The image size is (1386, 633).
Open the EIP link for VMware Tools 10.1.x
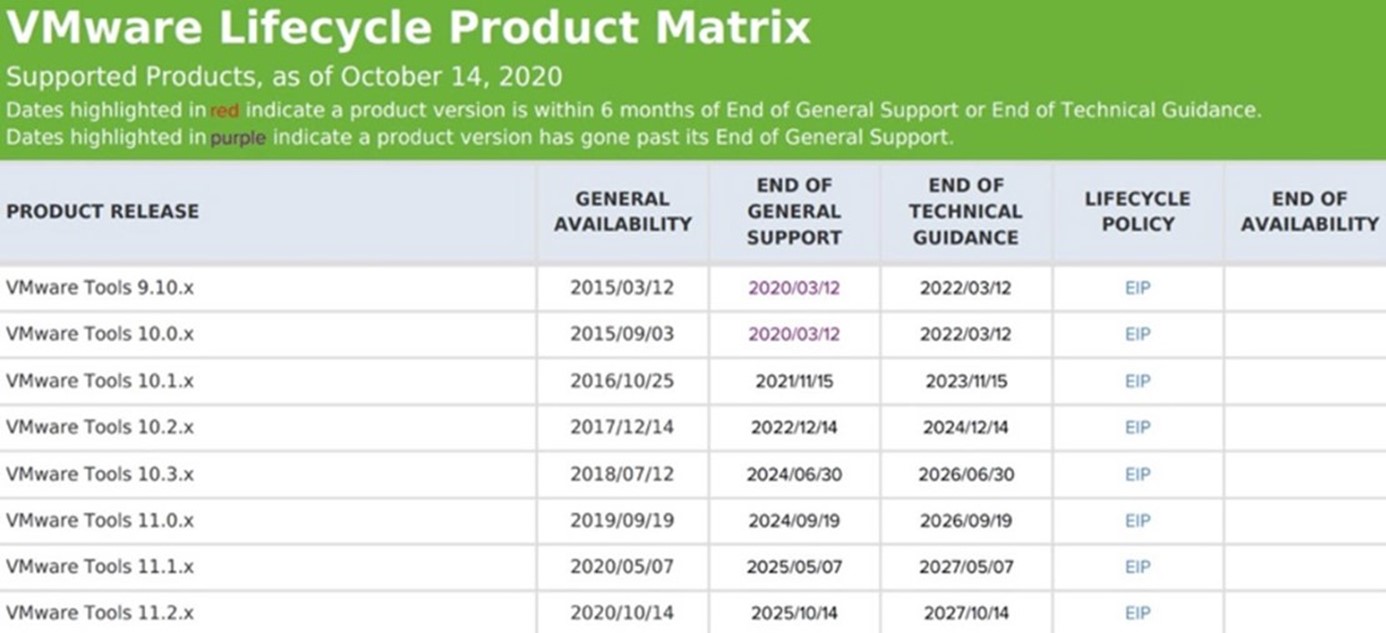pyautogui.click(x=1137, y=381)
